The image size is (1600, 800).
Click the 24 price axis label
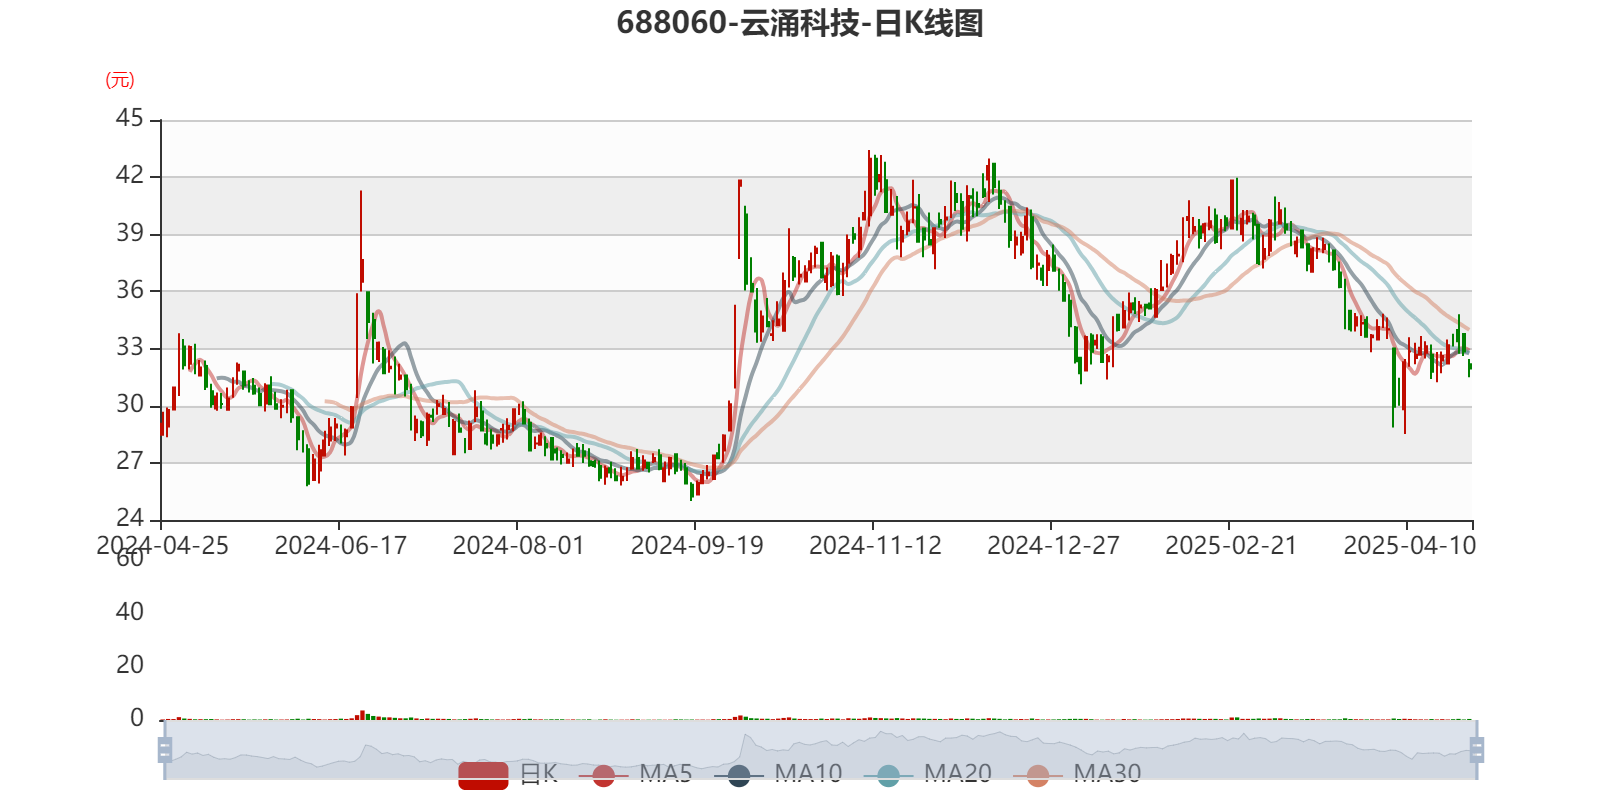coord(130,519)
